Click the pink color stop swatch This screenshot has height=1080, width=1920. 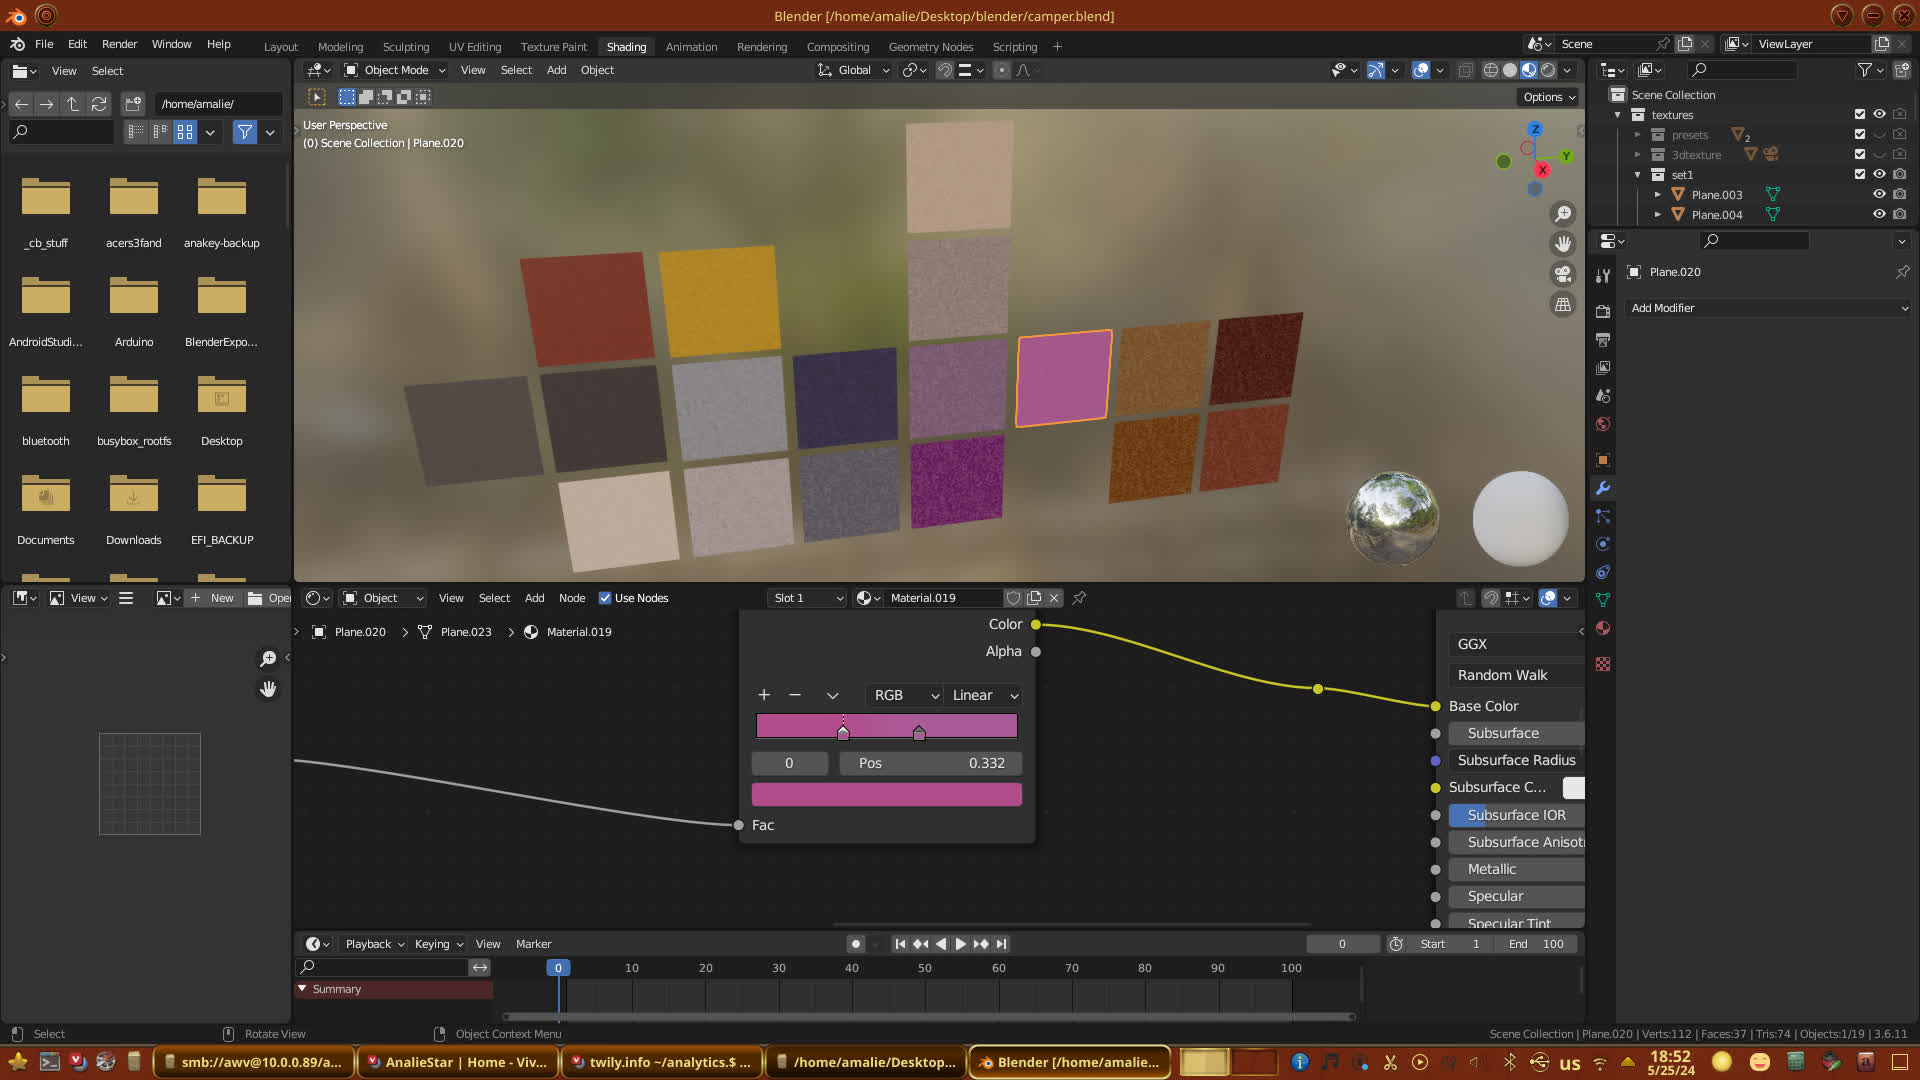pos(886,794)
